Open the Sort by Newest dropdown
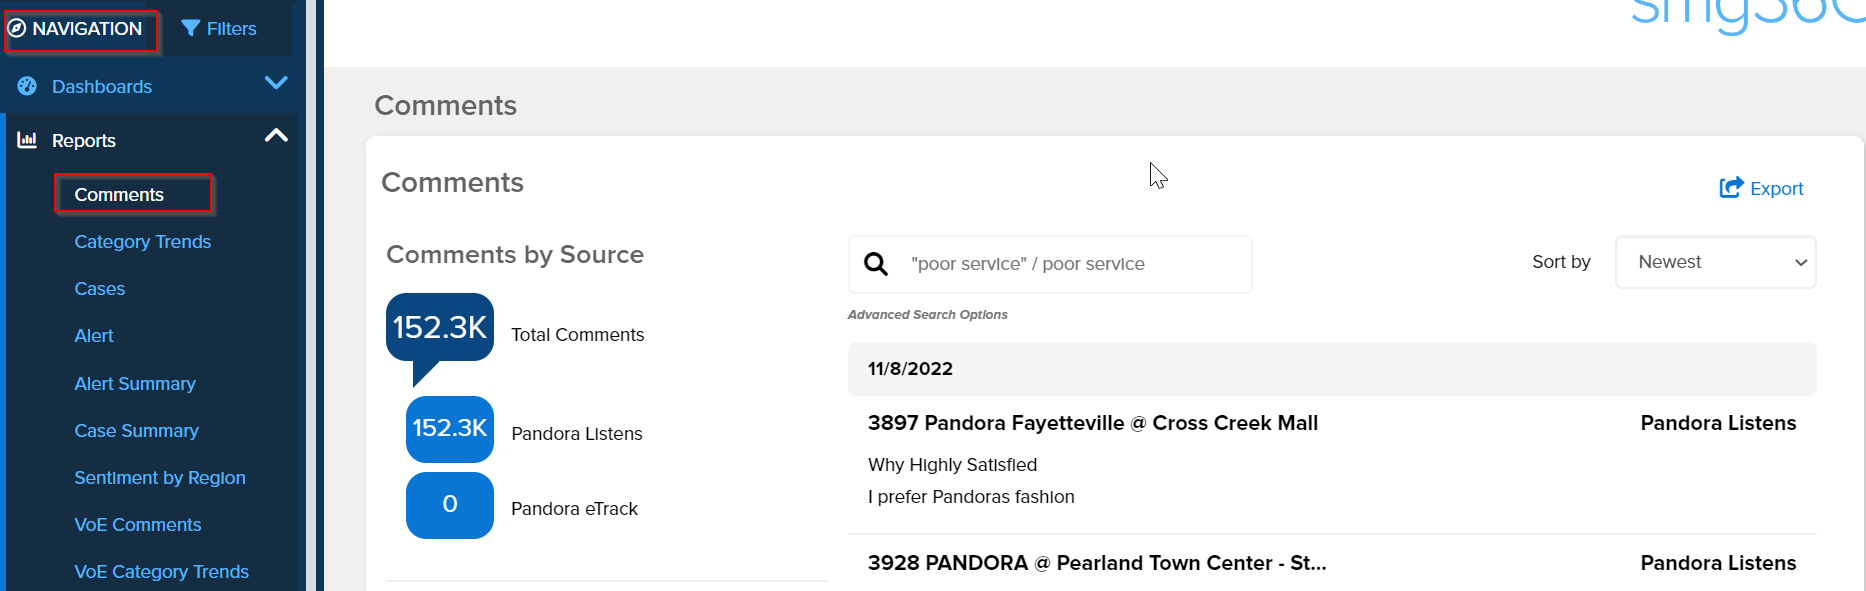Image resolution: width=1866 pixels, height=591 pixels. 1715,262
